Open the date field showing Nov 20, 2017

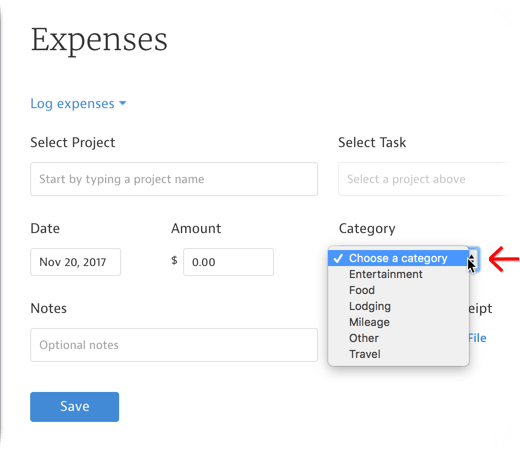(x=75, y=262)
